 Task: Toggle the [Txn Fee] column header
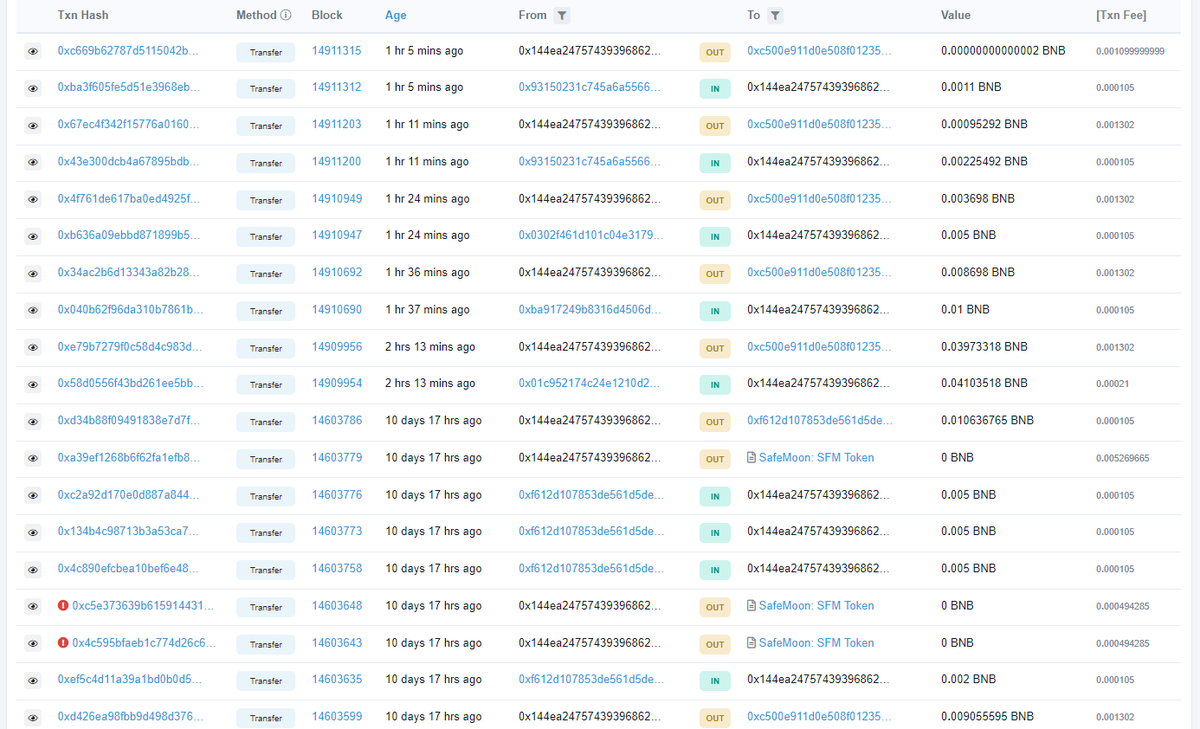click(1121, 15)
